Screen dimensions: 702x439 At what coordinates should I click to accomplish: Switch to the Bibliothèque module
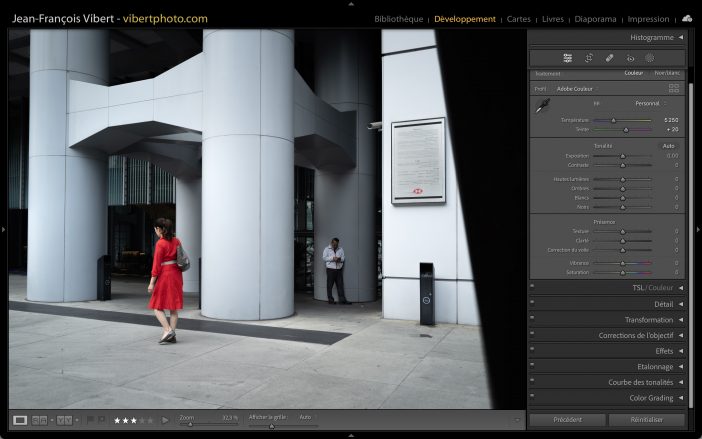[399, 19]
